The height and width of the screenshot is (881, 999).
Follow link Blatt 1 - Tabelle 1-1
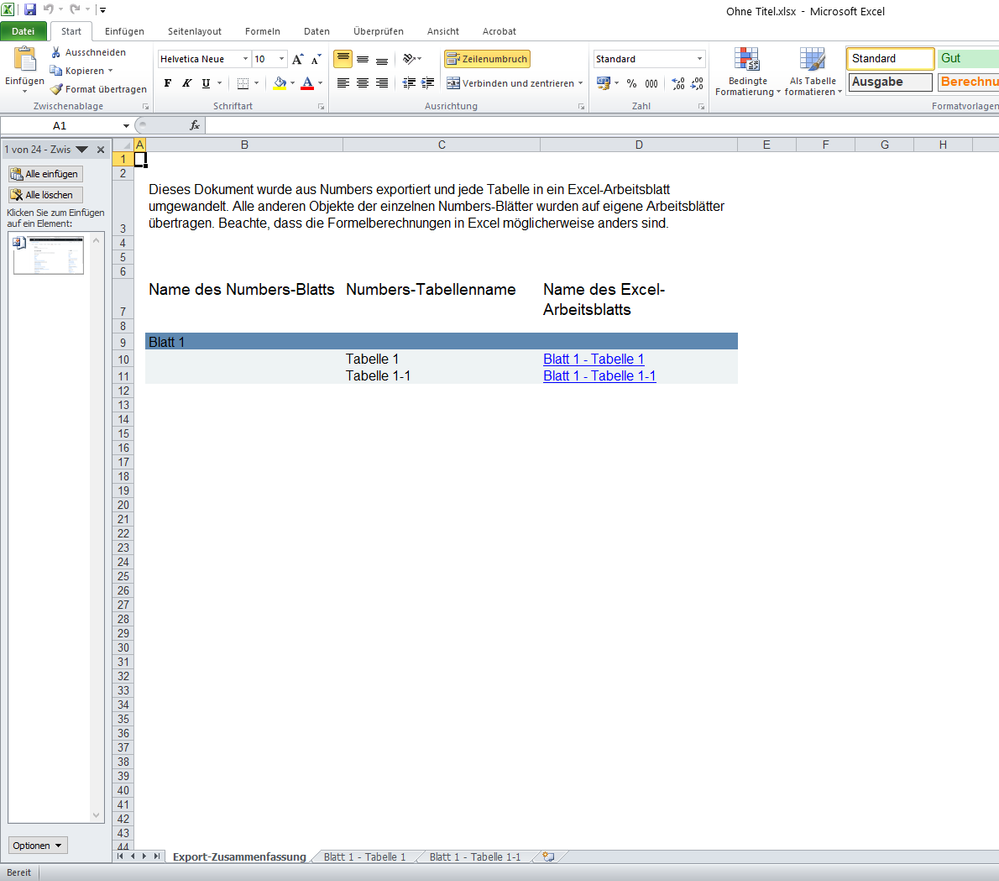(x=600, y=376)
